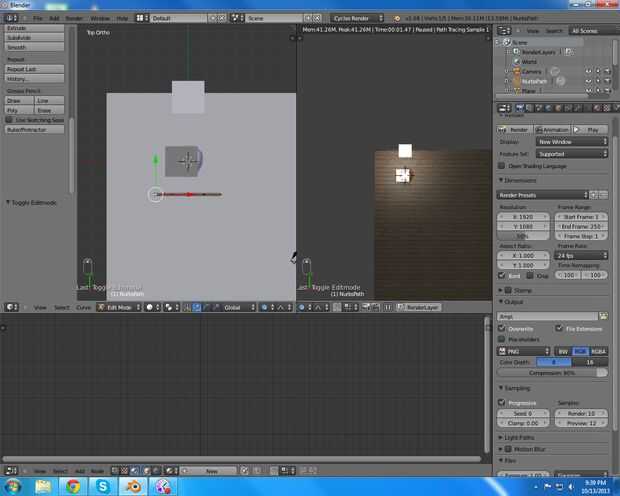Open Windows Explorer from the taskbar
Viewport: 620px width, 496px height.
[43, 486]
